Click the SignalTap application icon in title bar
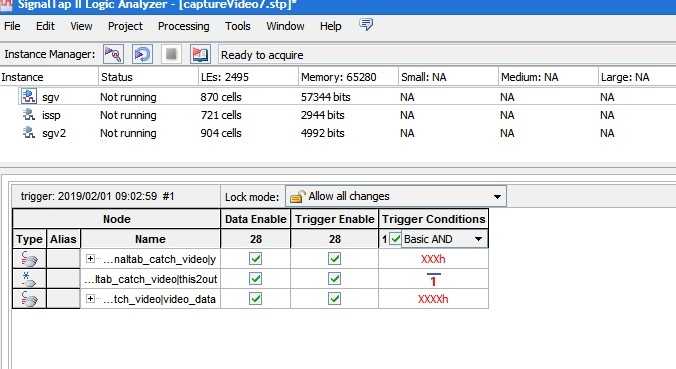The image size is (676, 369). [x=6, y=5]
